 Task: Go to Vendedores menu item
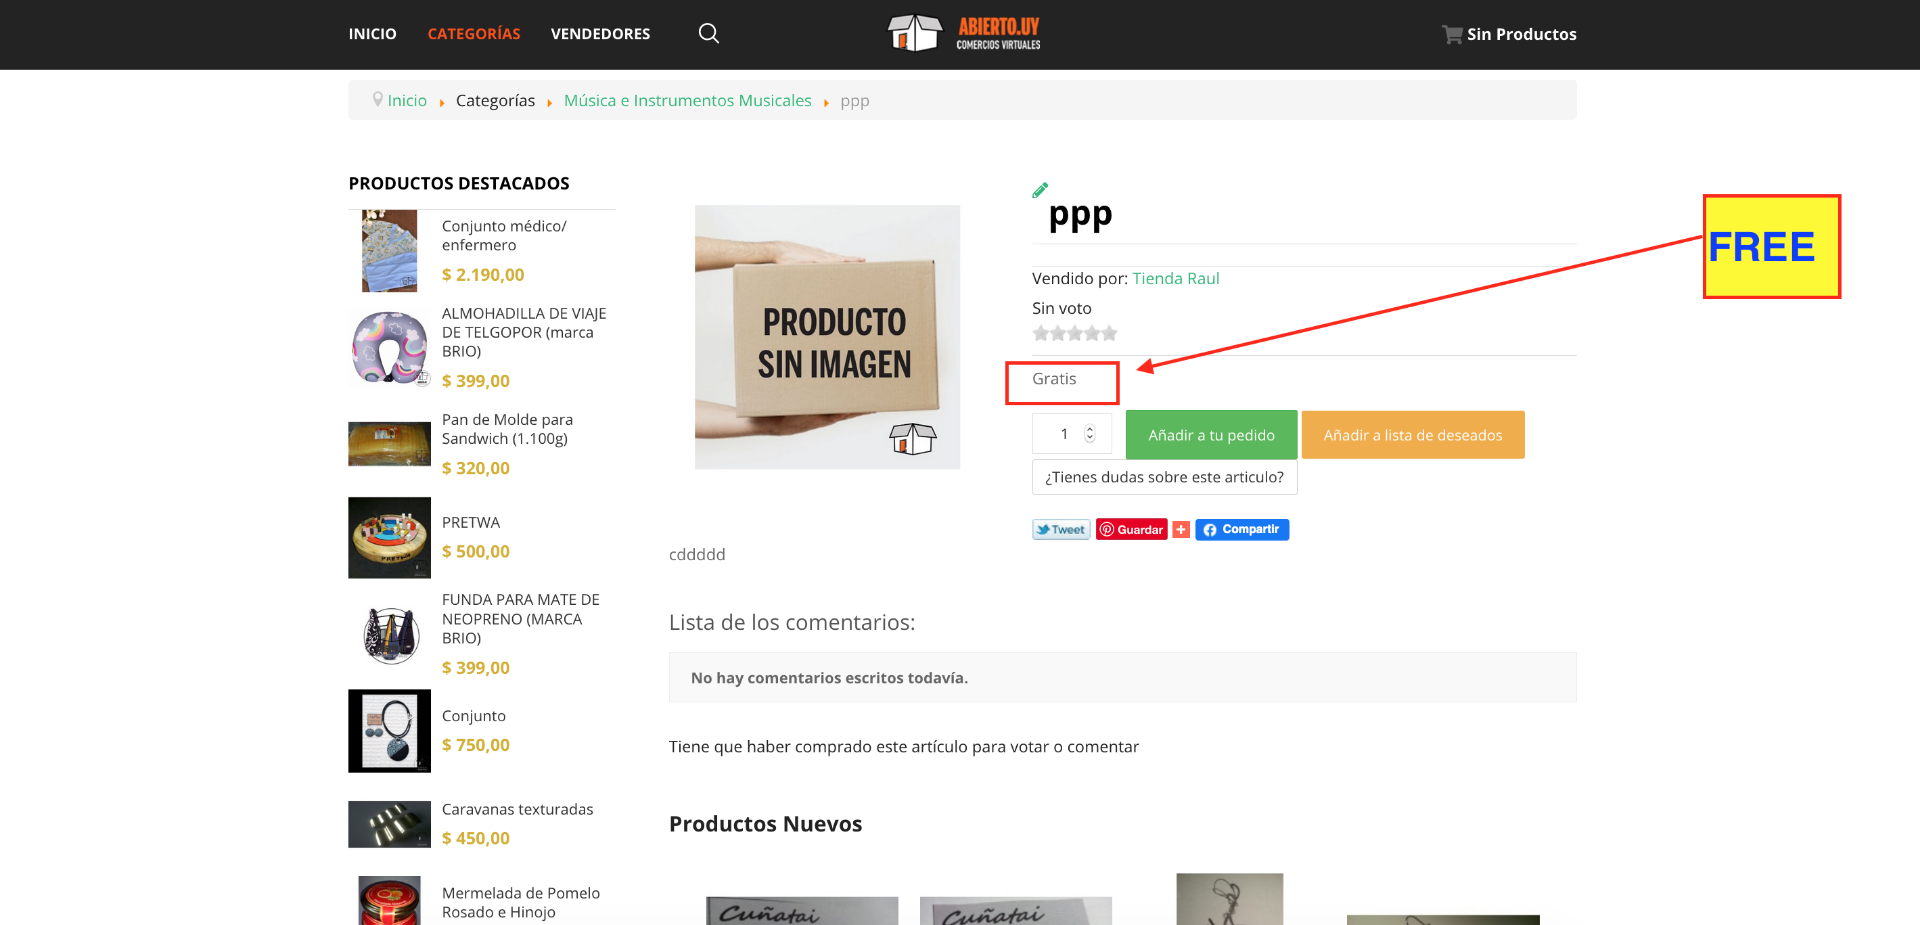coord(600,34)
